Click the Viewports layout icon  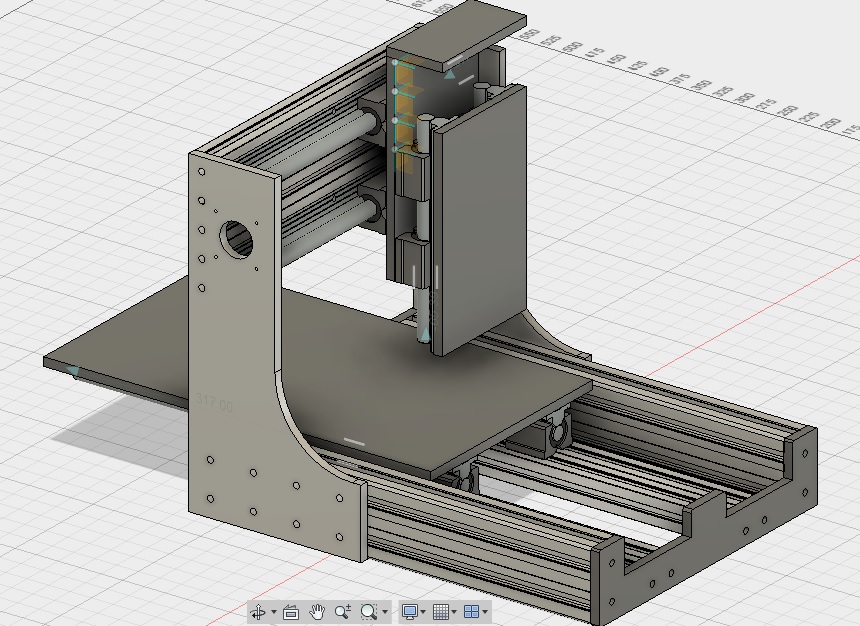coord(472,611)
